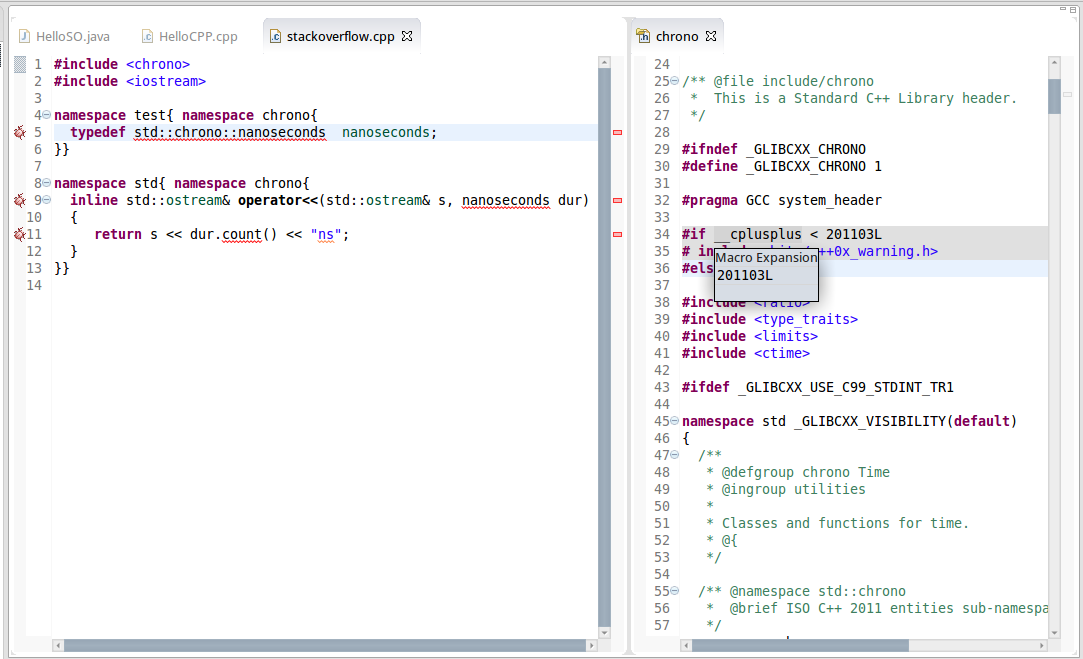
Task: Click #pragma GCC system_header on line 32
Action: click(781, 200)
